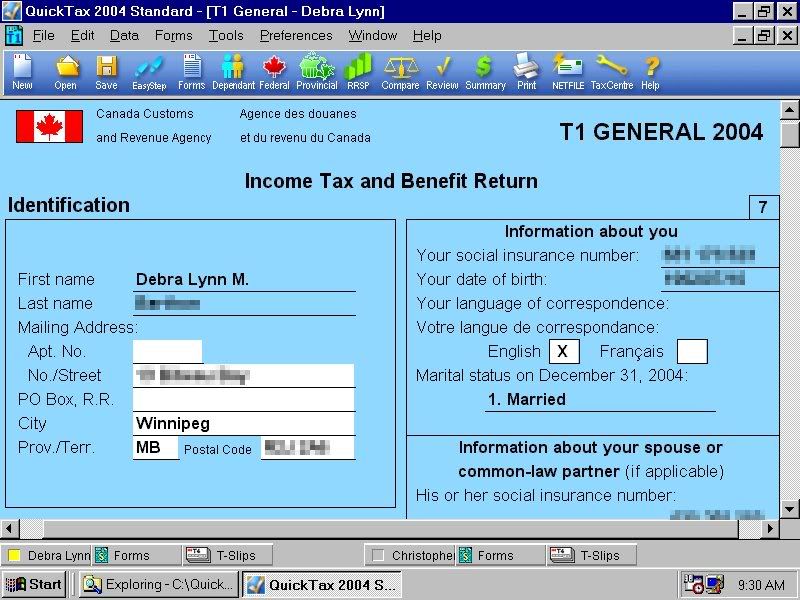800x600 pixels.
Task: Open Christopher's Forms tab
Action: point(500,555)
